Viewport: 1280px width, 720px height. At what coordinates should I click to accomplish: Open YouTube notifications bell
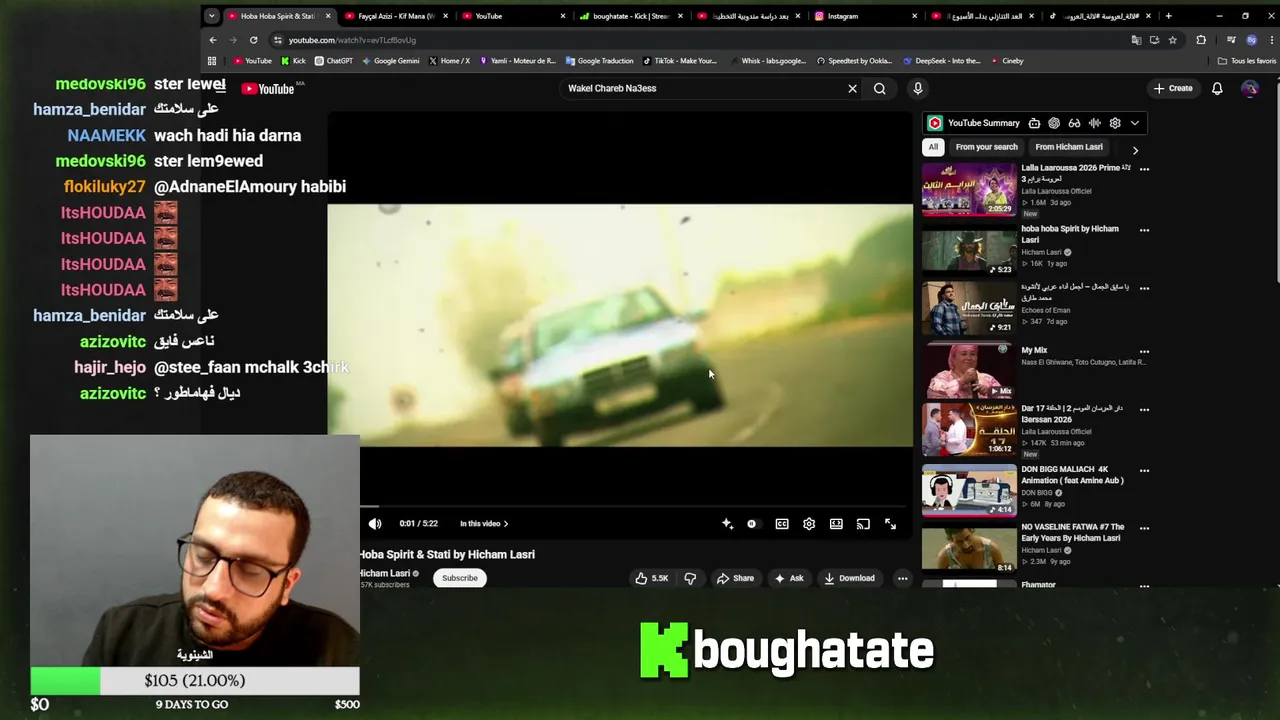click(x=1217, y=88)
